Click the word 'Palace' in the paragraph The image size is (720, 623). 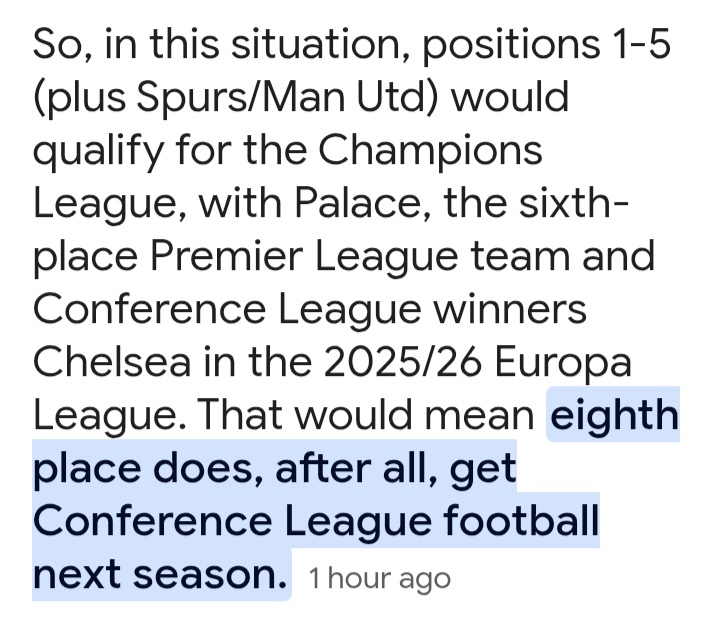[358, 203]
